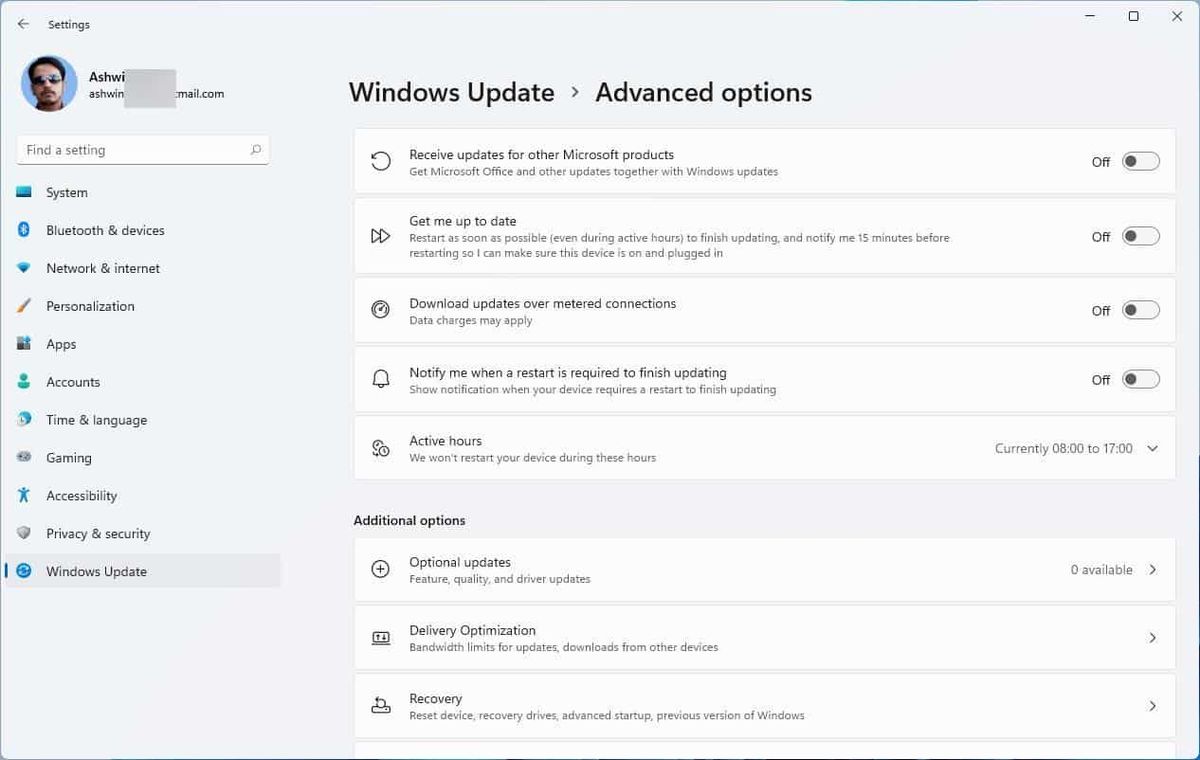Click the Additional options heading
The width and height of the screenshot is (1200, 760).
coord(409,520)
